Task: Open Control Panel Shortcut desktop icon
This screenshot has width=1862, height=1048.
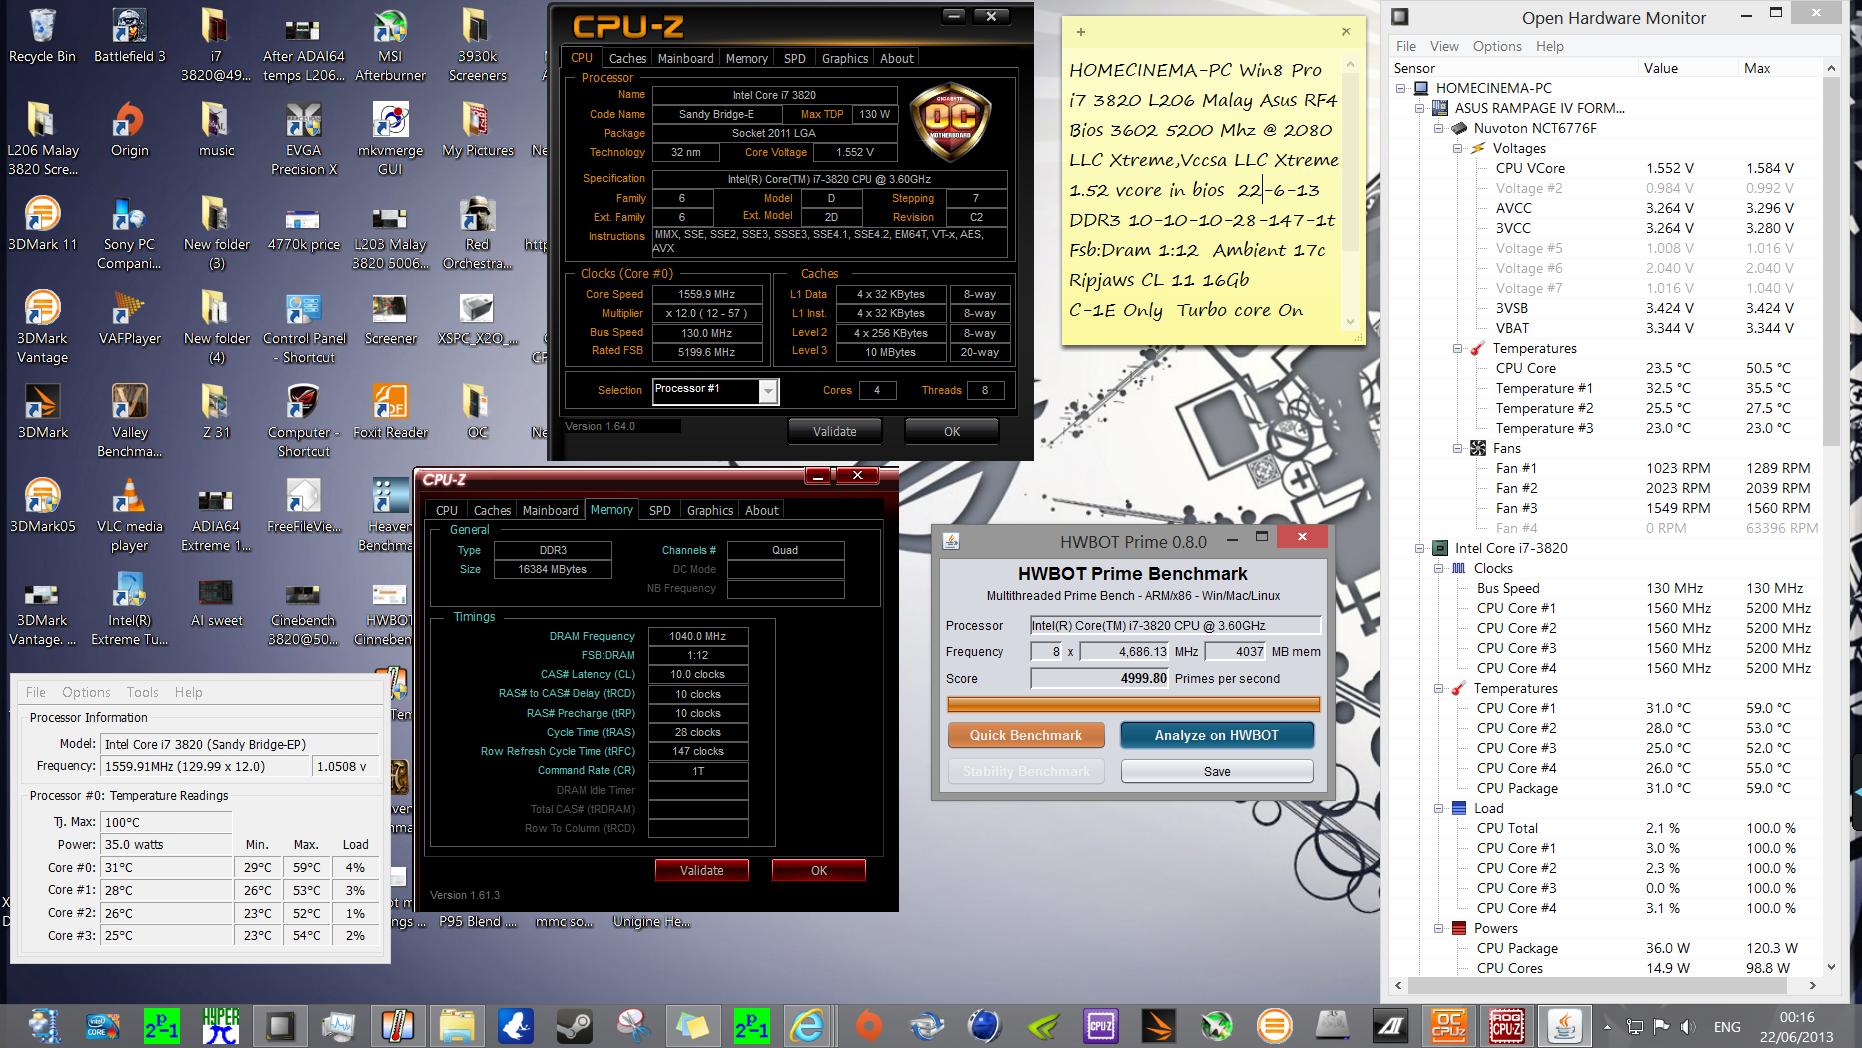Action: (x=303, y=328)
